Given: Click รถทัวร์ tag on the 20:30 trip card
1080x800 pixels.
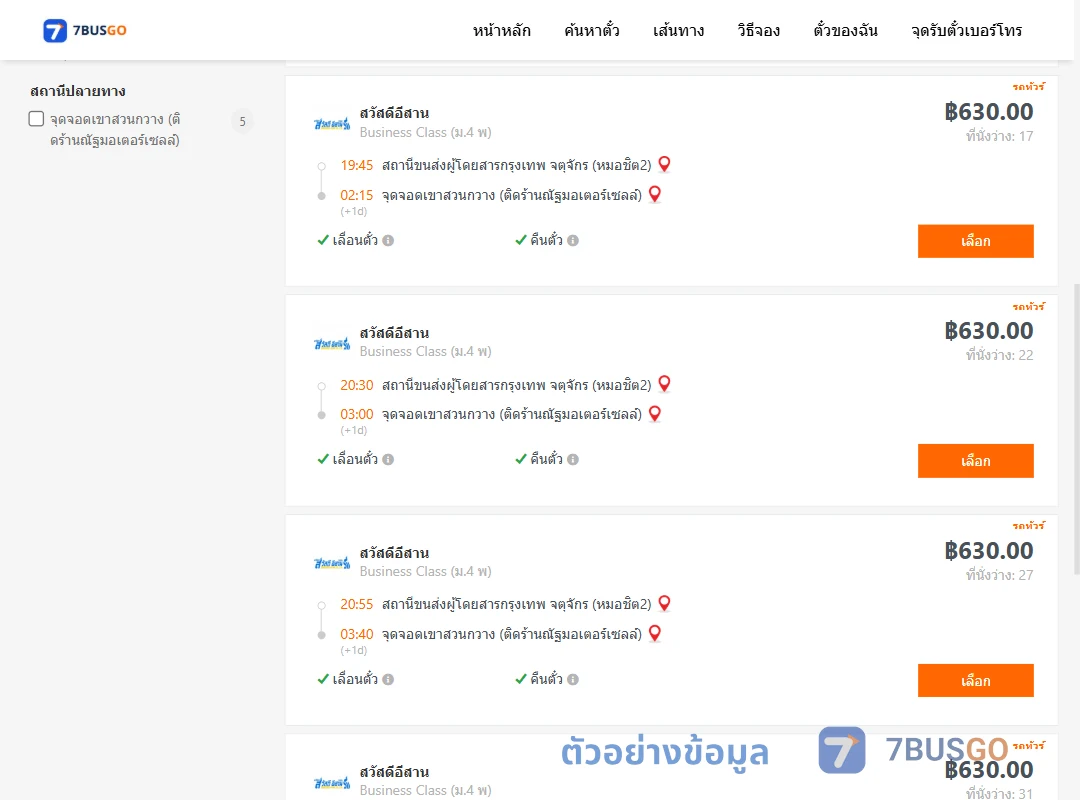Looking at the screenshot, I should pyautogui.click(x=1028, y=306).
